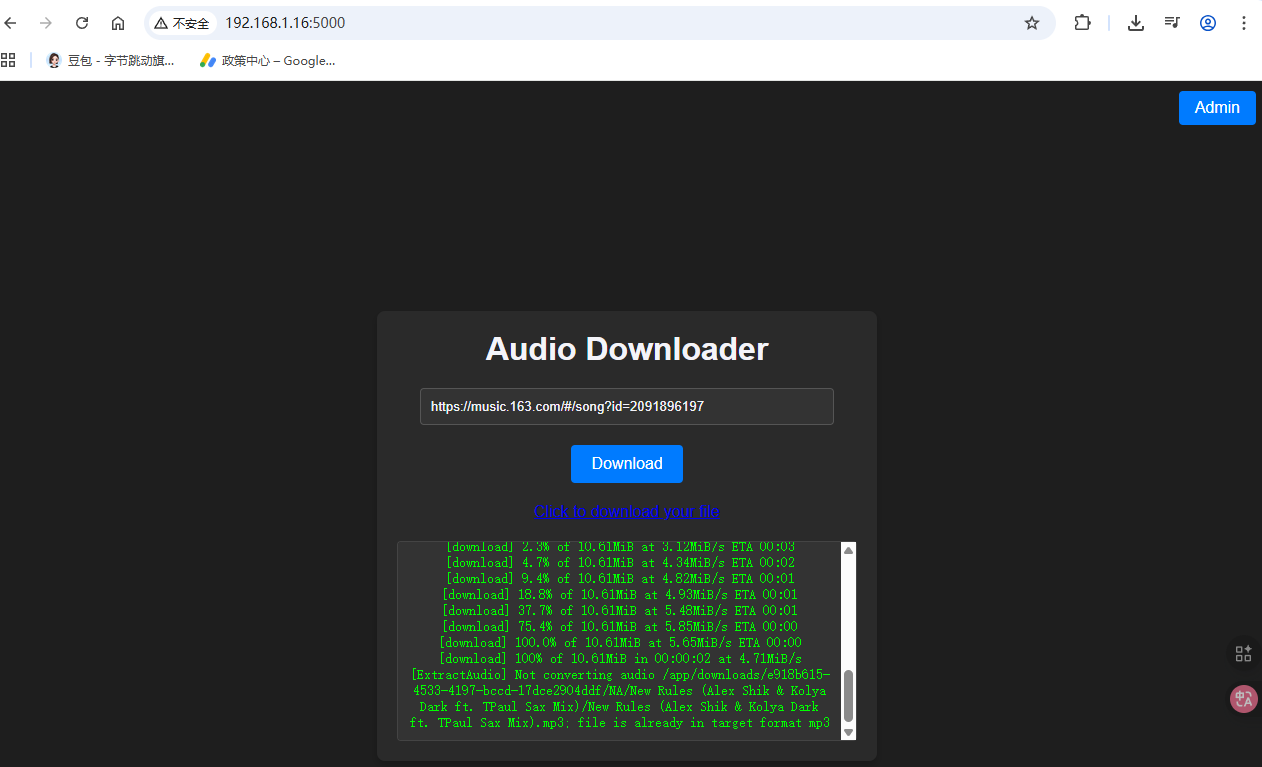Open the 政策中心 Google bookmark
Viewport: 1262px width, 767px height.
pos(267,60)
